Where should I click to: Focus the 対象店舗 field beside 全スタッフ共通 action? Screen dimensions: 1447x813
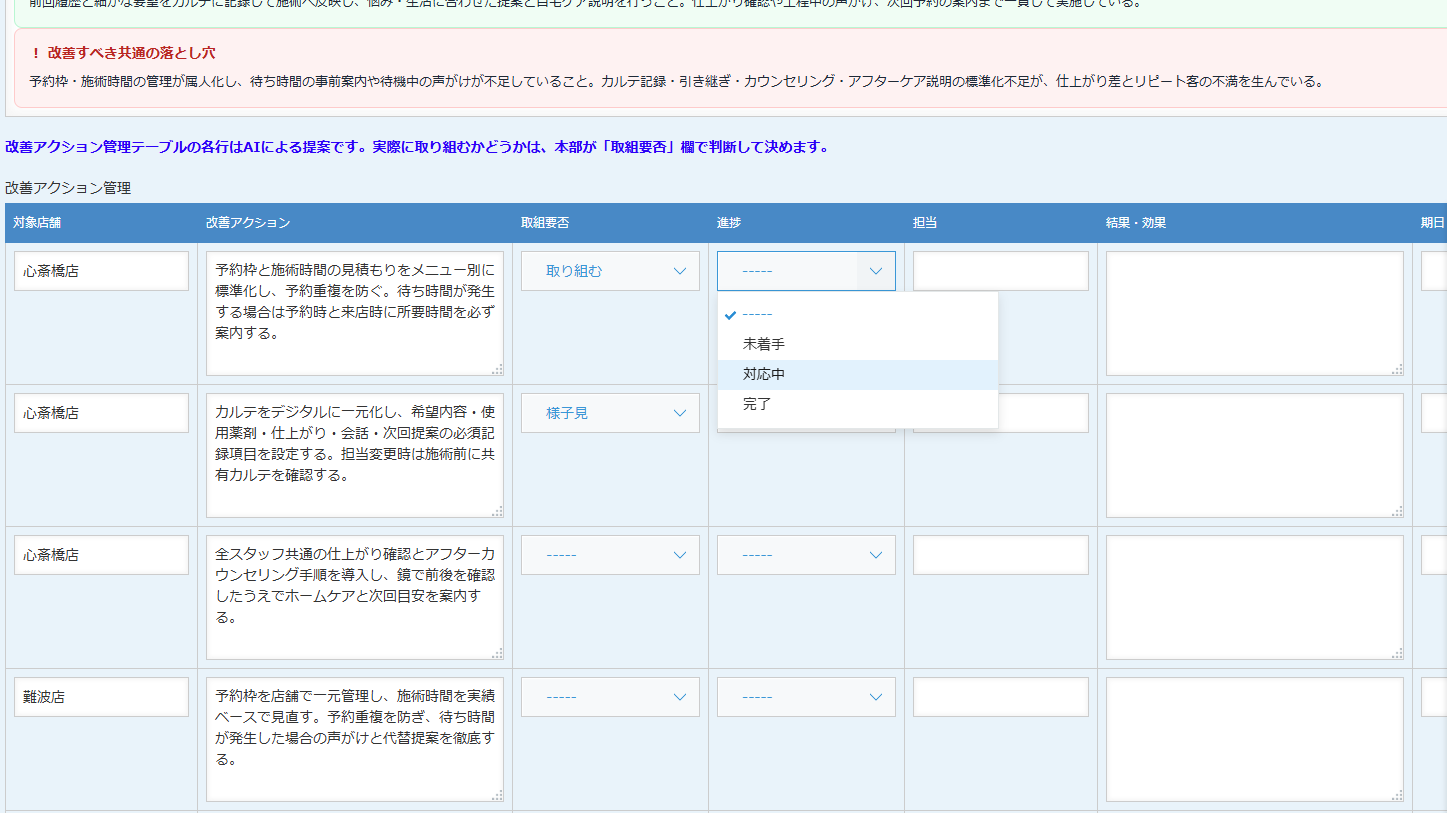(x=101, y=555)
